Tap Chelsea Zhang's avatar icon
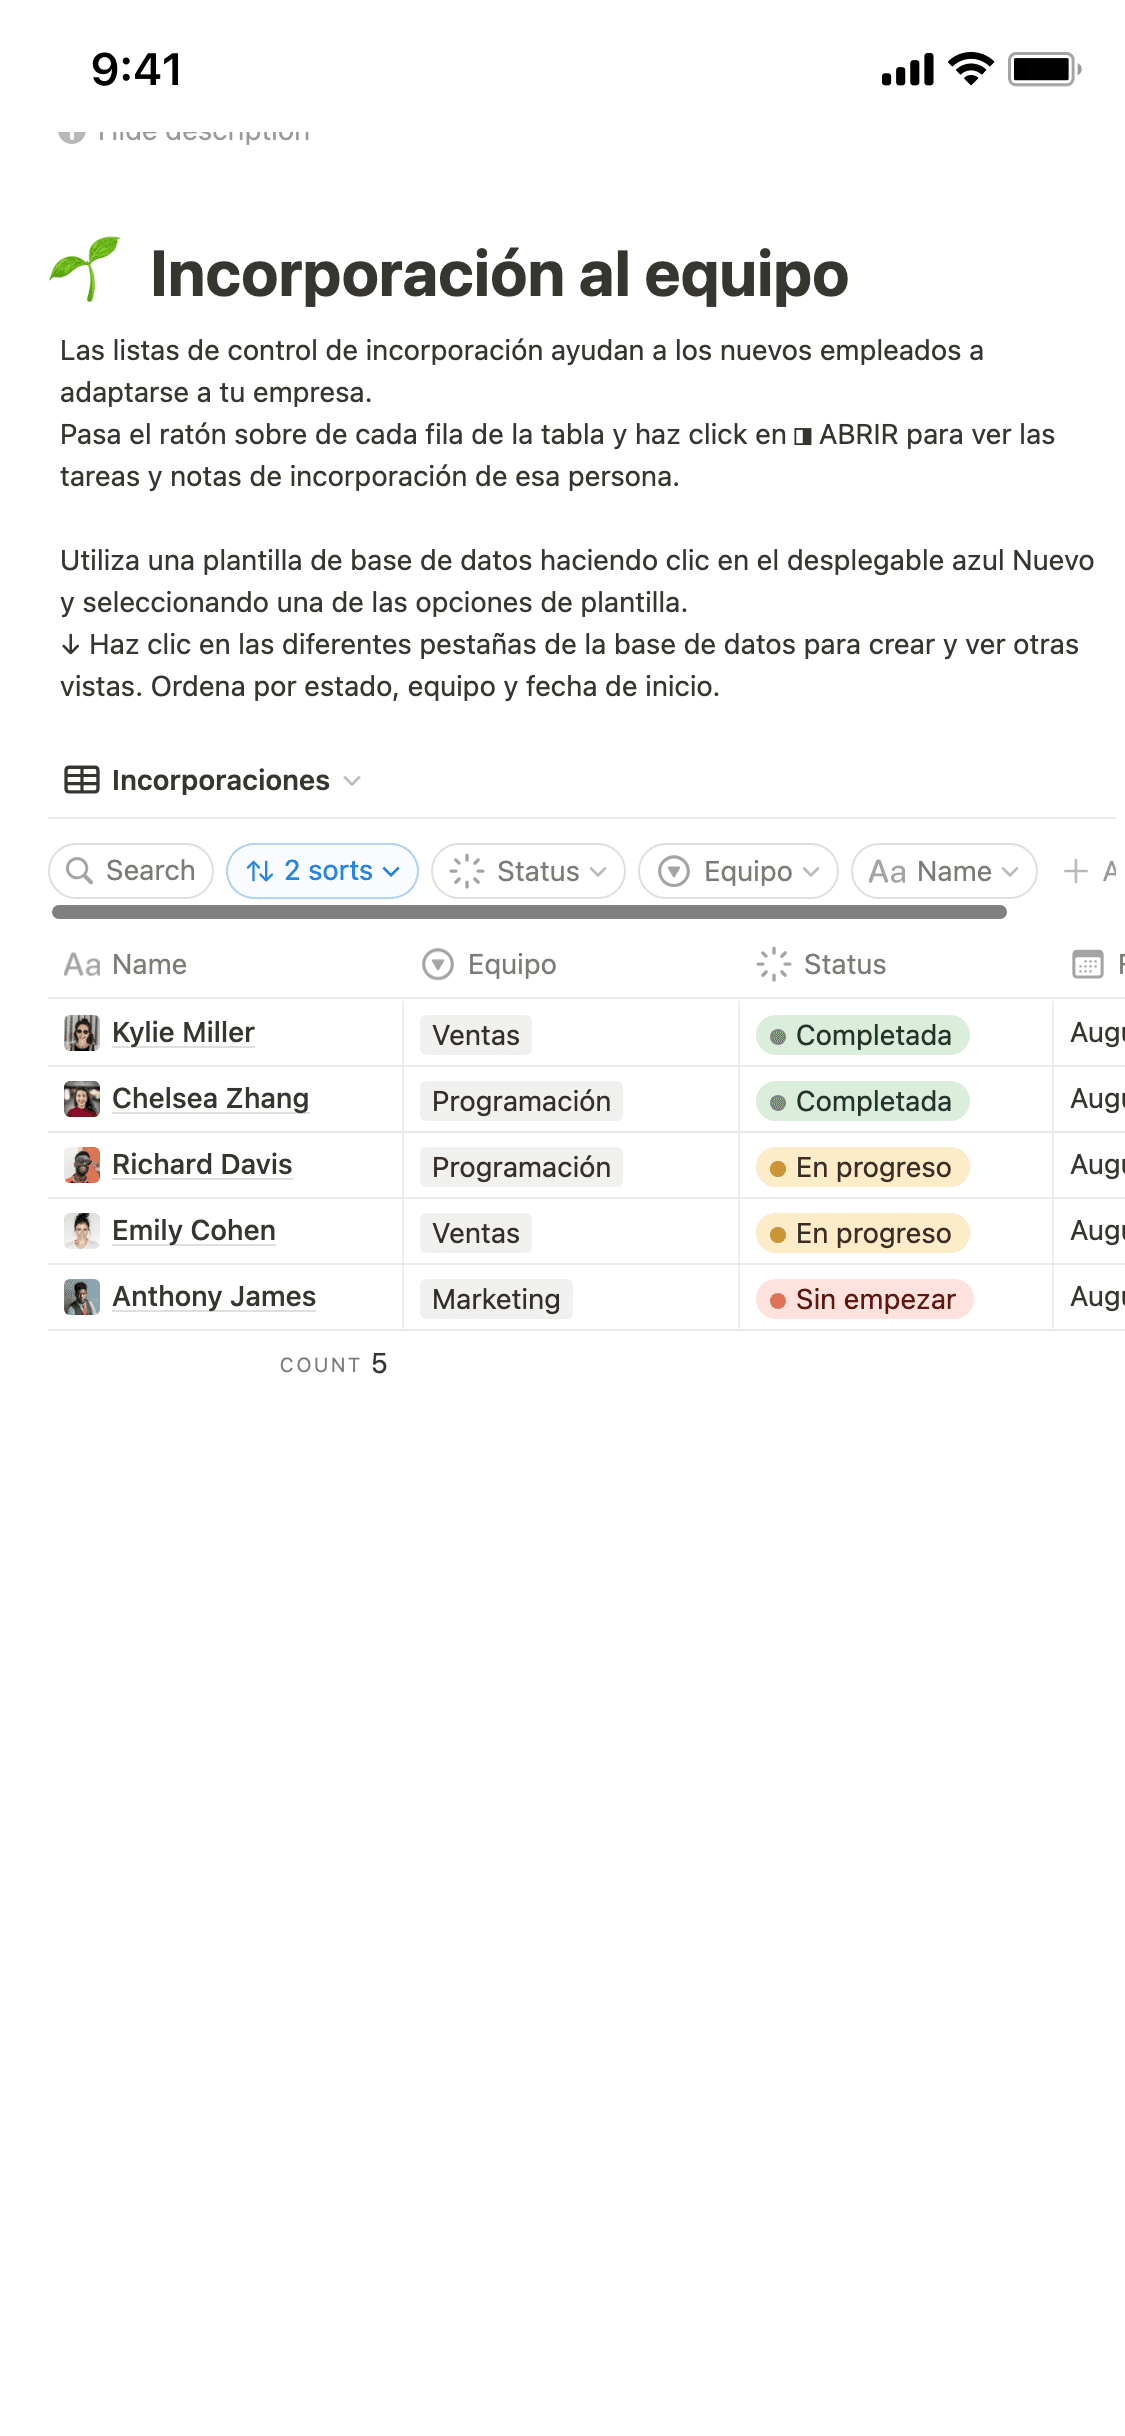Screen dimensions: 1125x2436 (x=82, y=1099)
